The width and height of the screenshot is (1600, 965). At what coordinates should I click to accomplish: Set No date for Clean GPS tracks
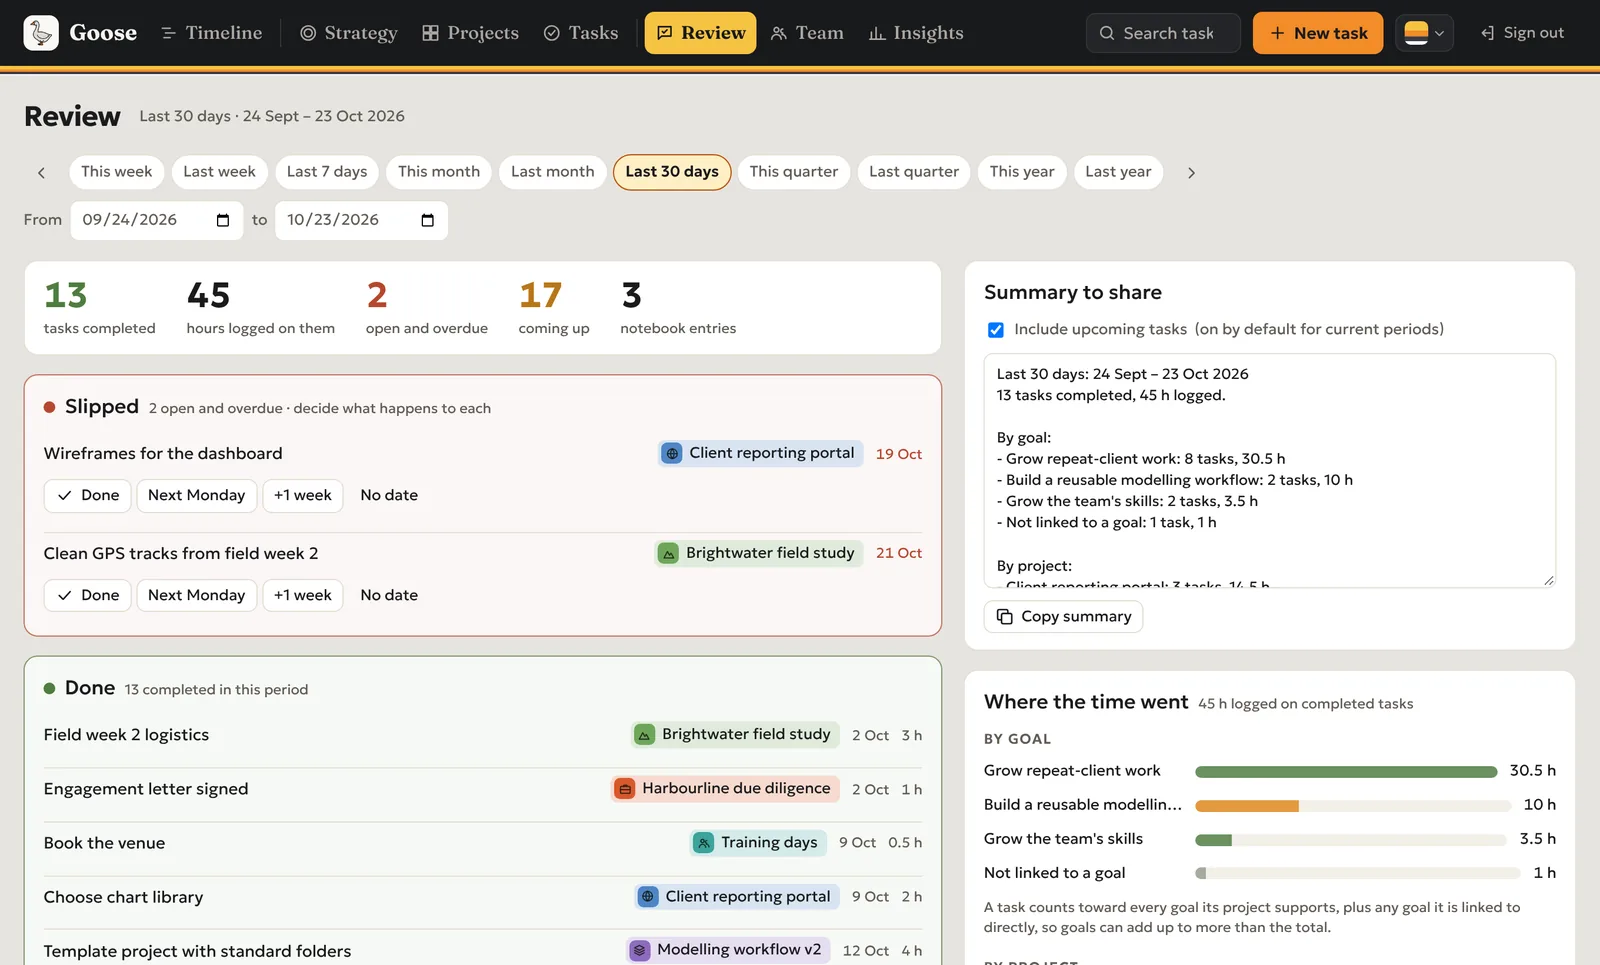[x=389, y=596]
